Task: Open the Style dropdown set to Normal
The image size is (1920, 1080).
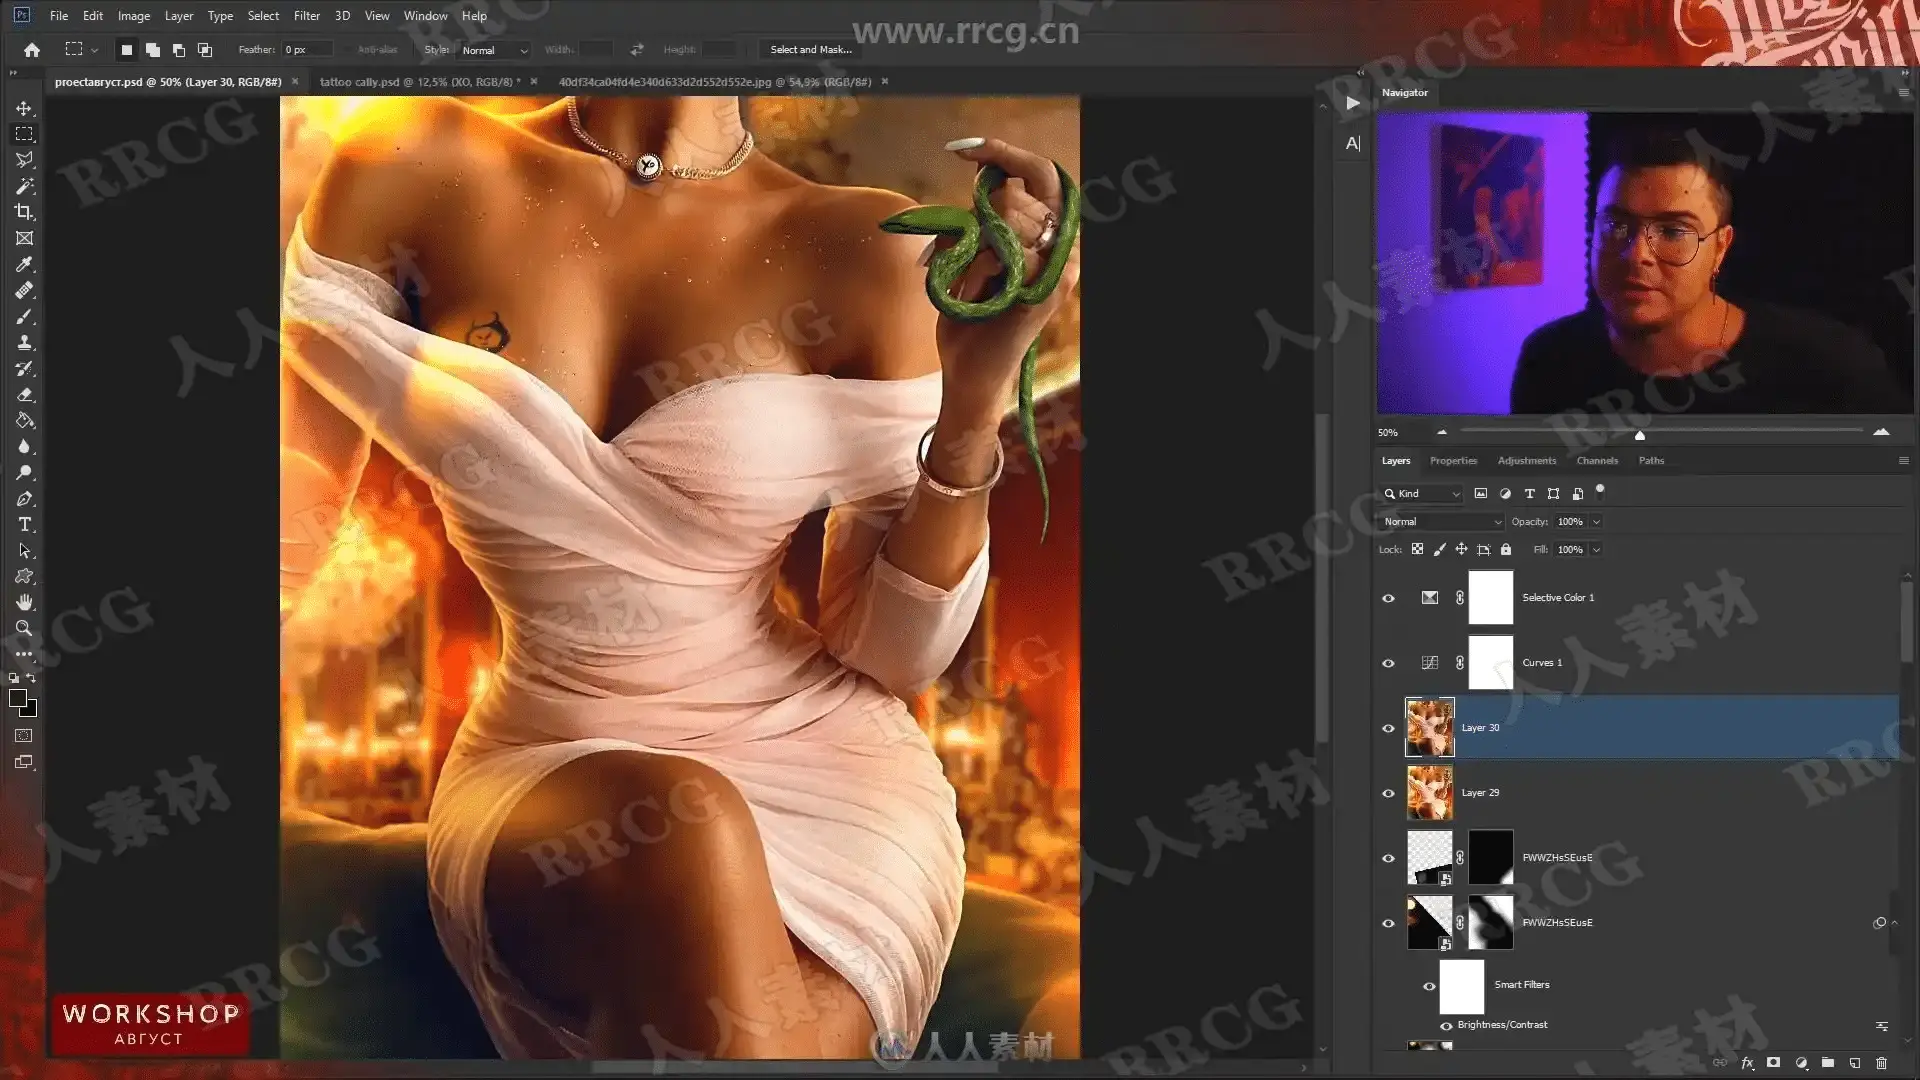Action: (x=494, y=50)
